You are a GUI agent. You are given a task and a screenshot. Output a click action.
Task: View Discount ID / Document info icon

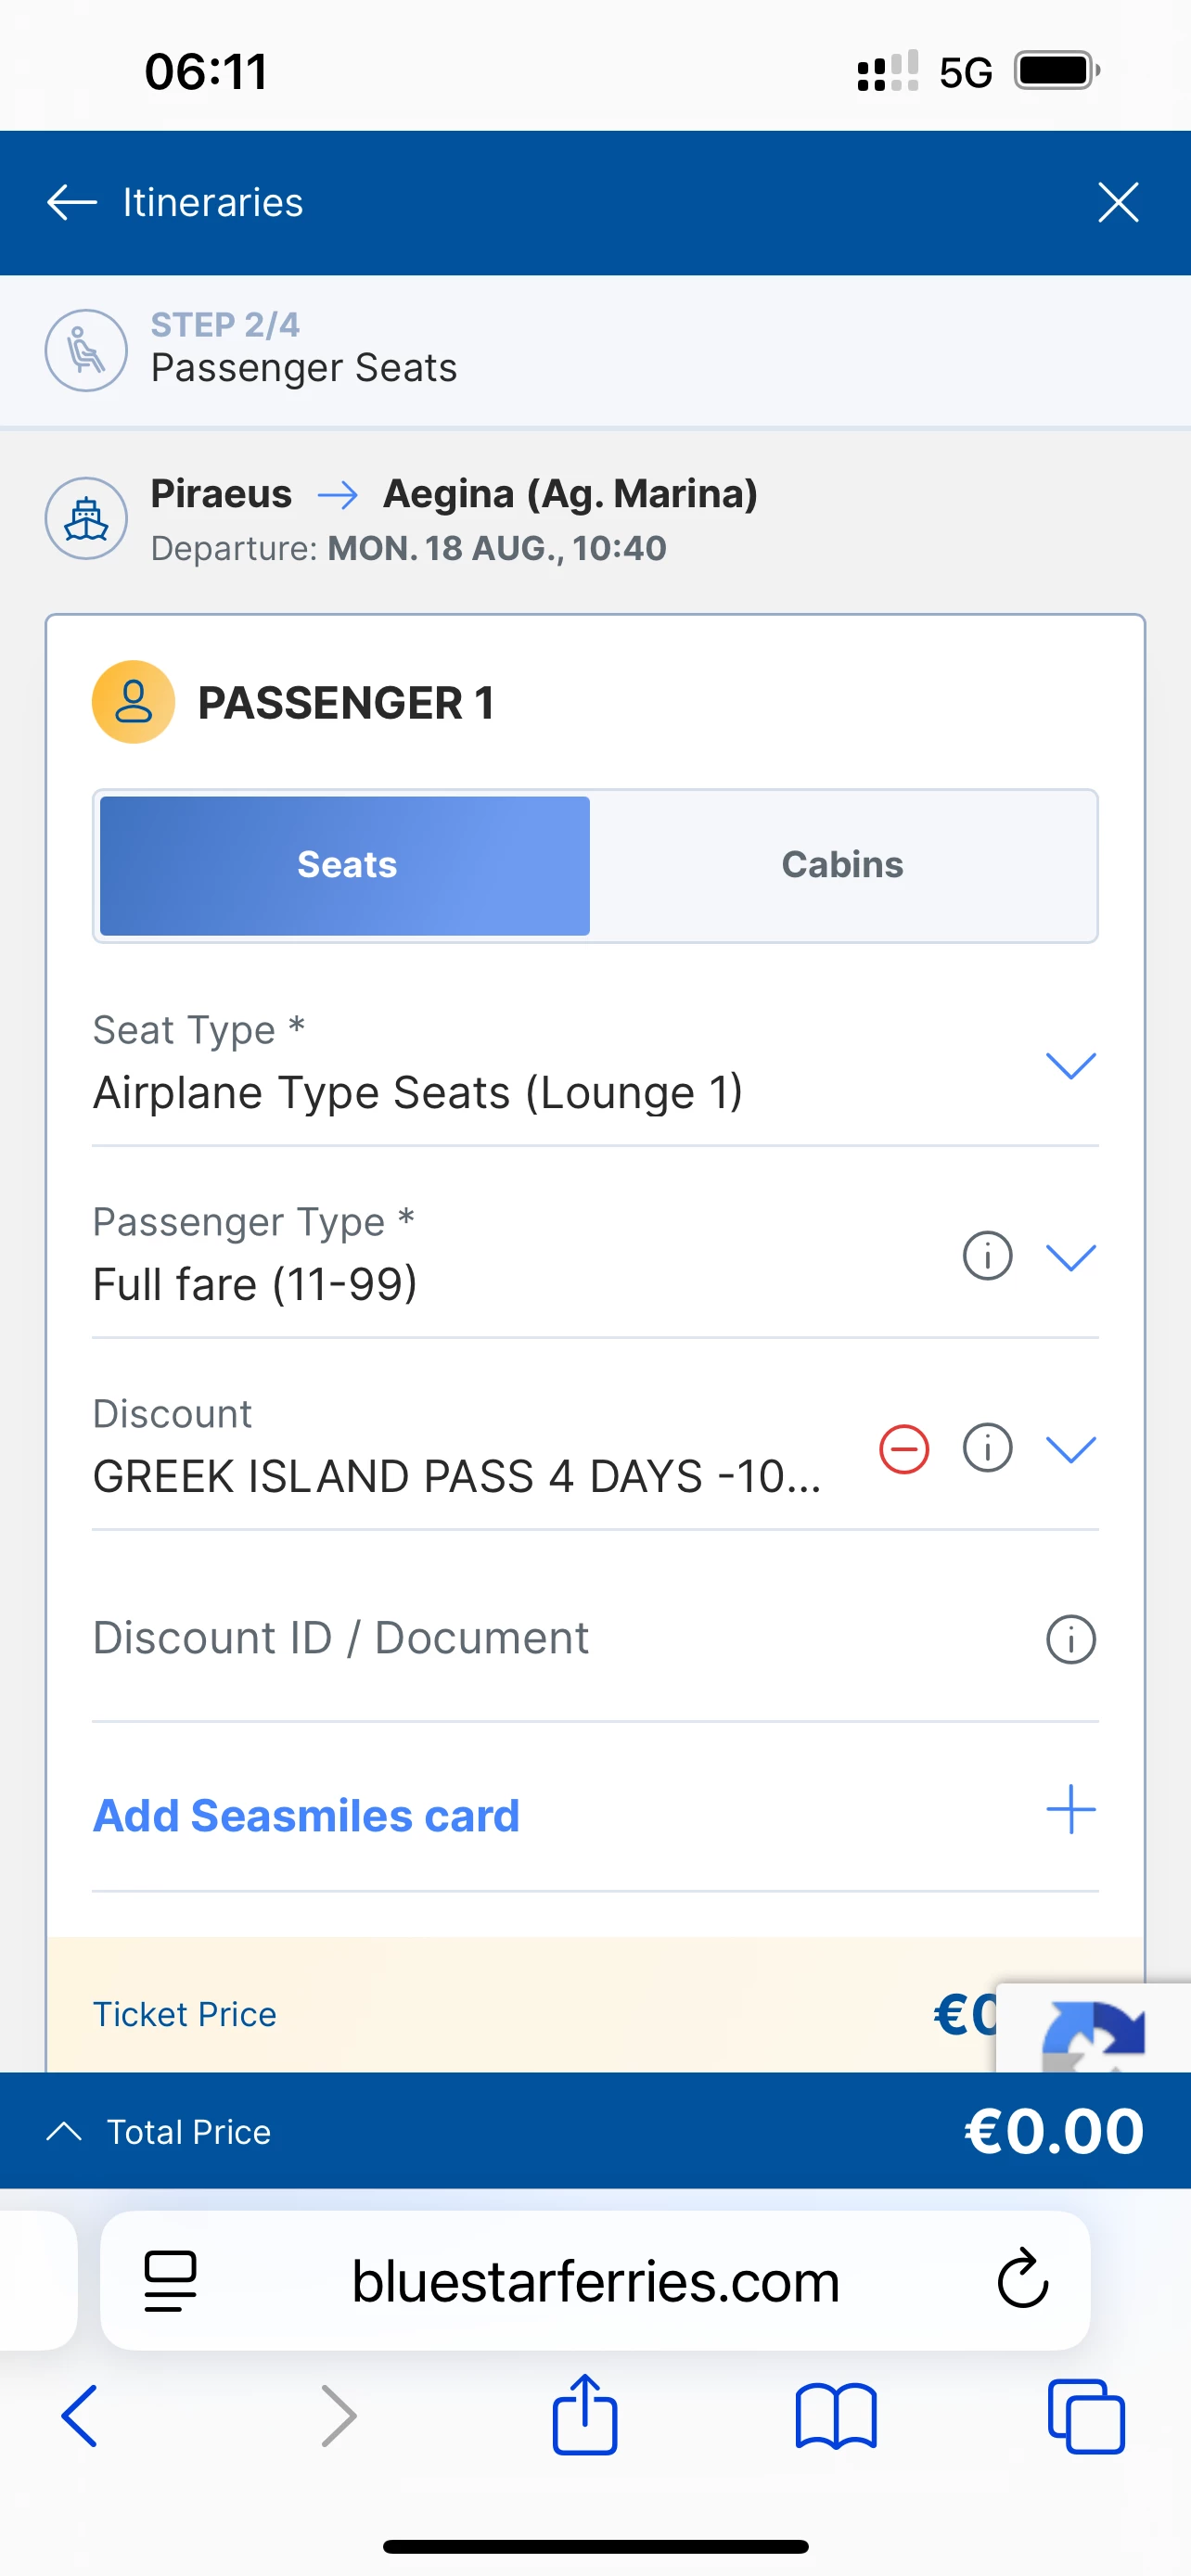tap(1070, 1640)
